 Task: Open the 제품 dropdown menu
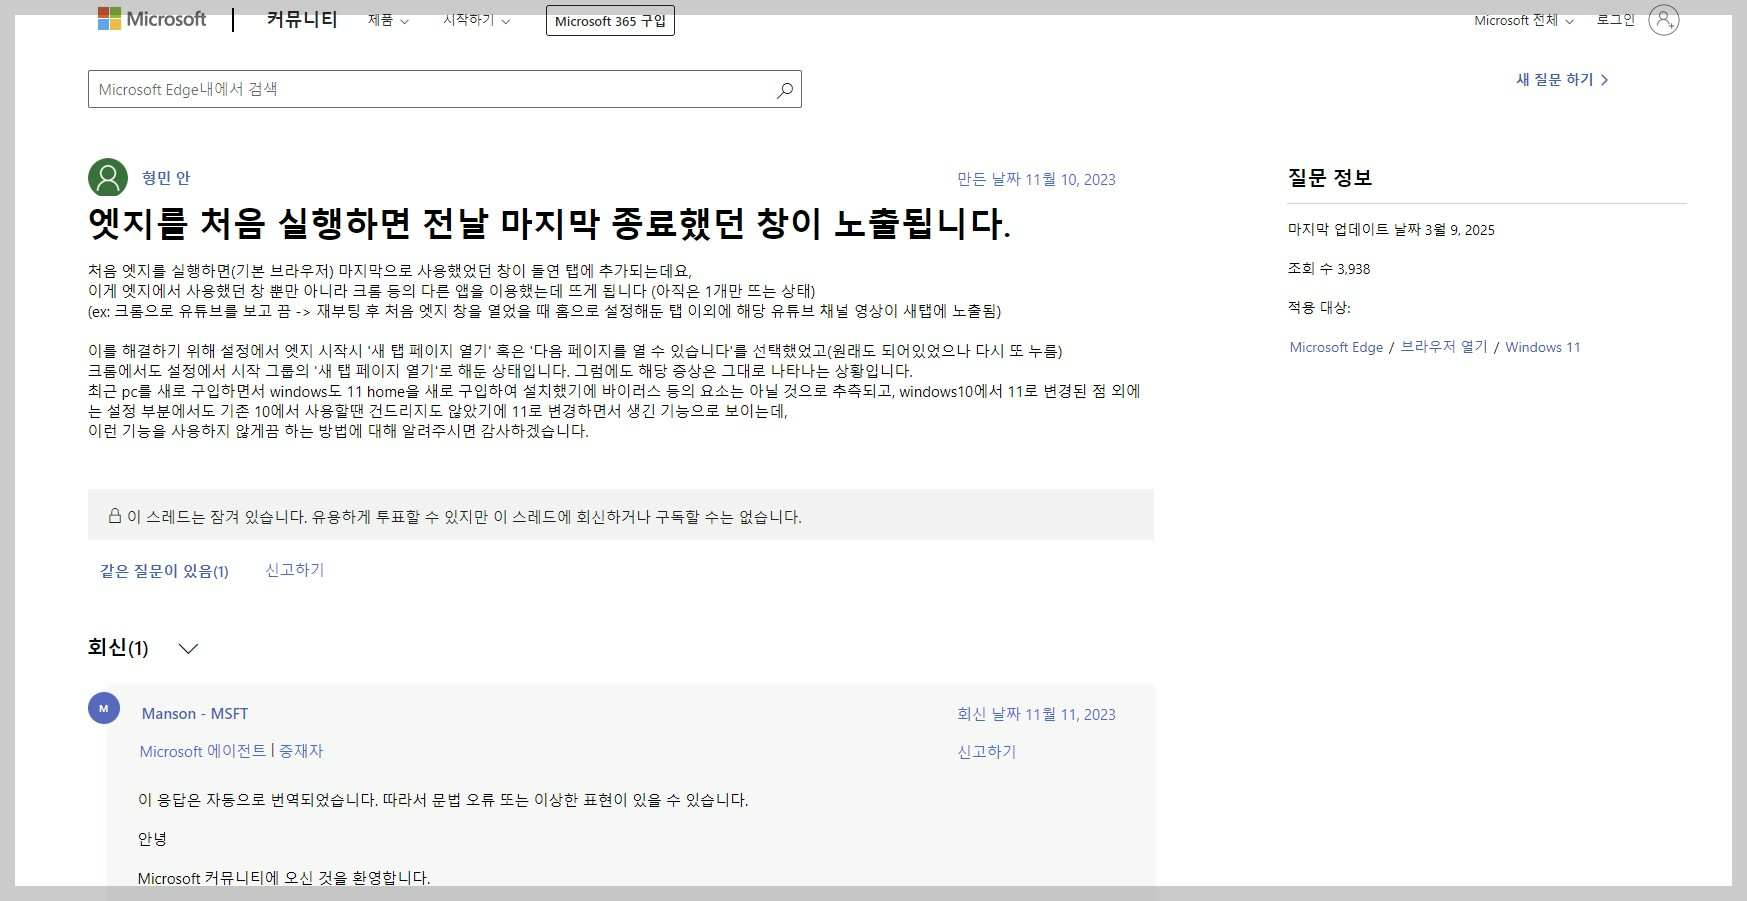pos(388,20)
